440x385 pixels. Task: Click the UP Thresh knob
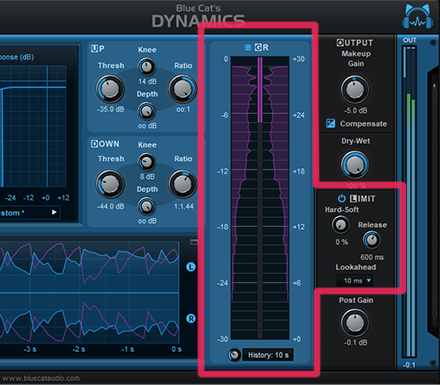pos(110,89)
